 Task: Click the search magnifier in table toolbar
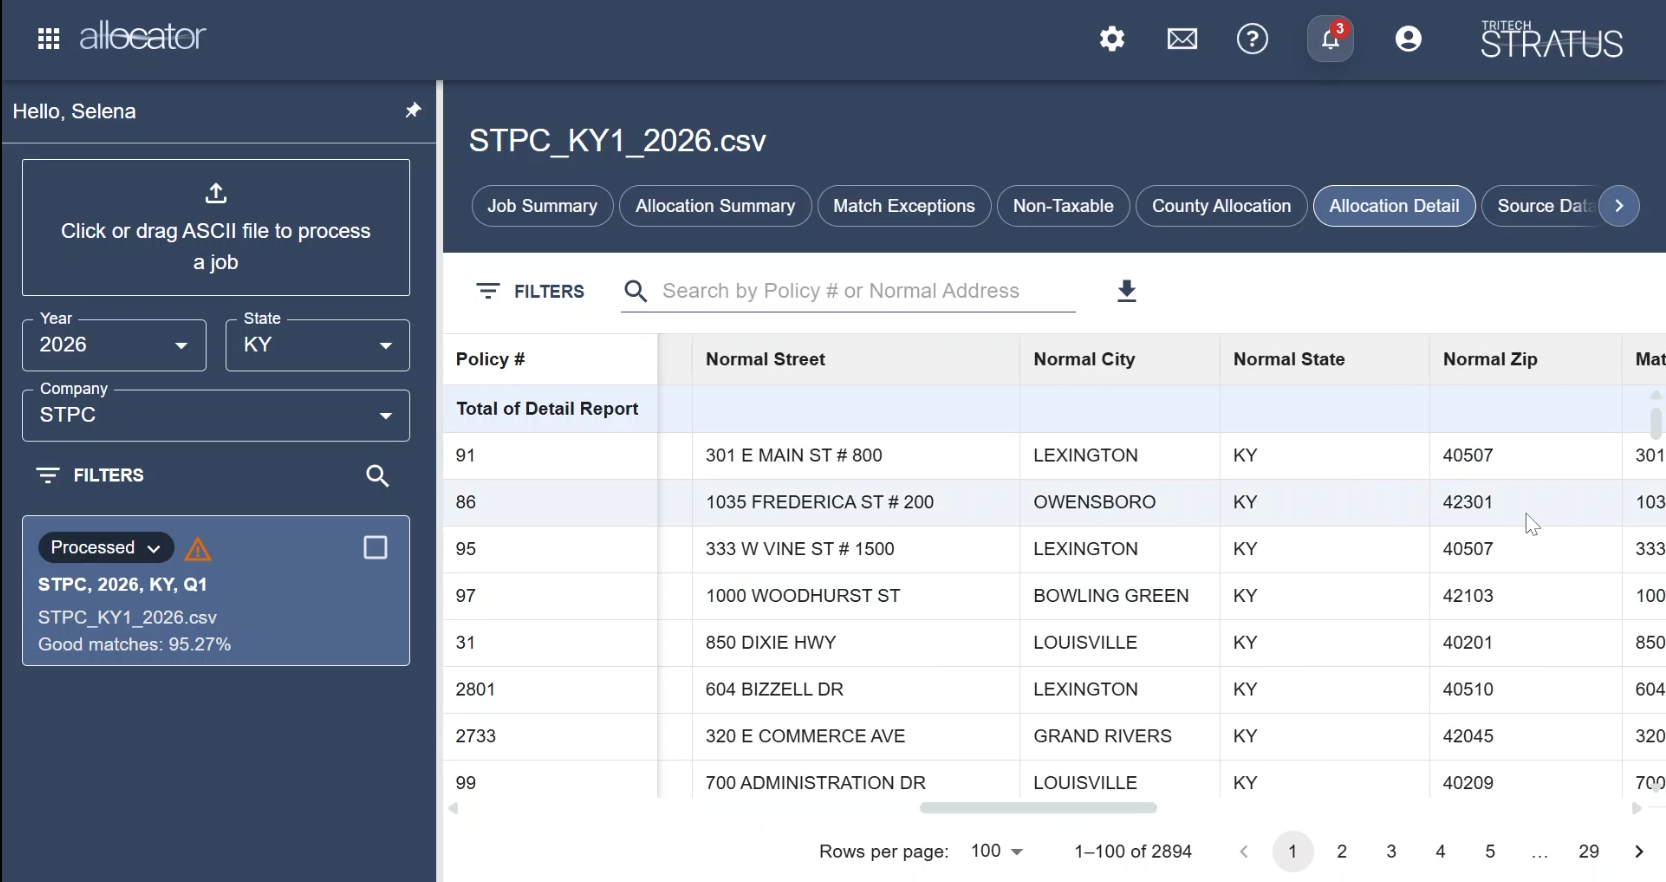pyautogui.click(x=636, y=291)
